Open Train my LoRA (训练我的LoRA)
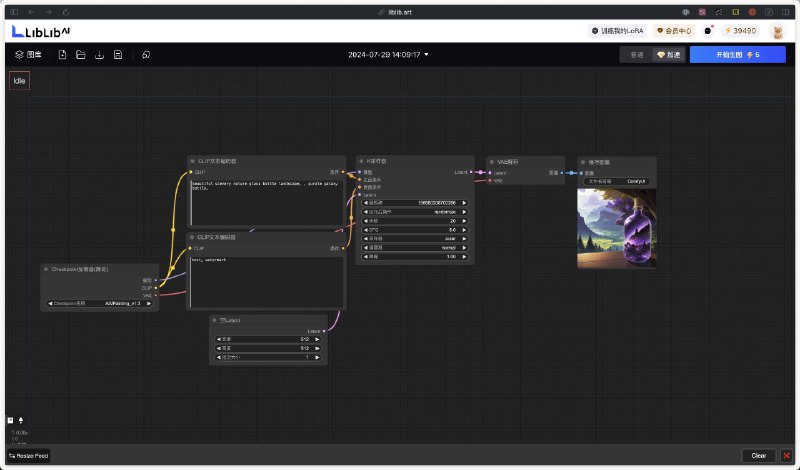The height and width of the screenshot is (470, 800). coord(617,31)
